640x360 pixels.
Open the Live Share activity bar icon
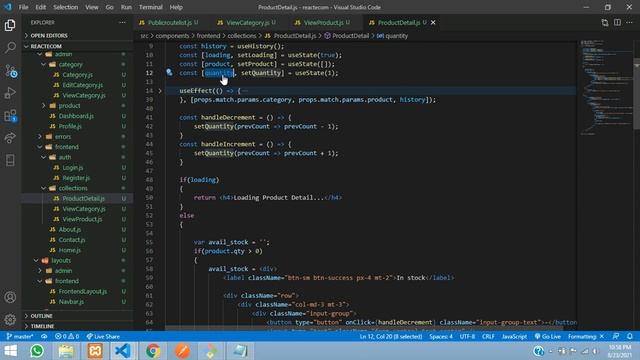pos(10,138)
